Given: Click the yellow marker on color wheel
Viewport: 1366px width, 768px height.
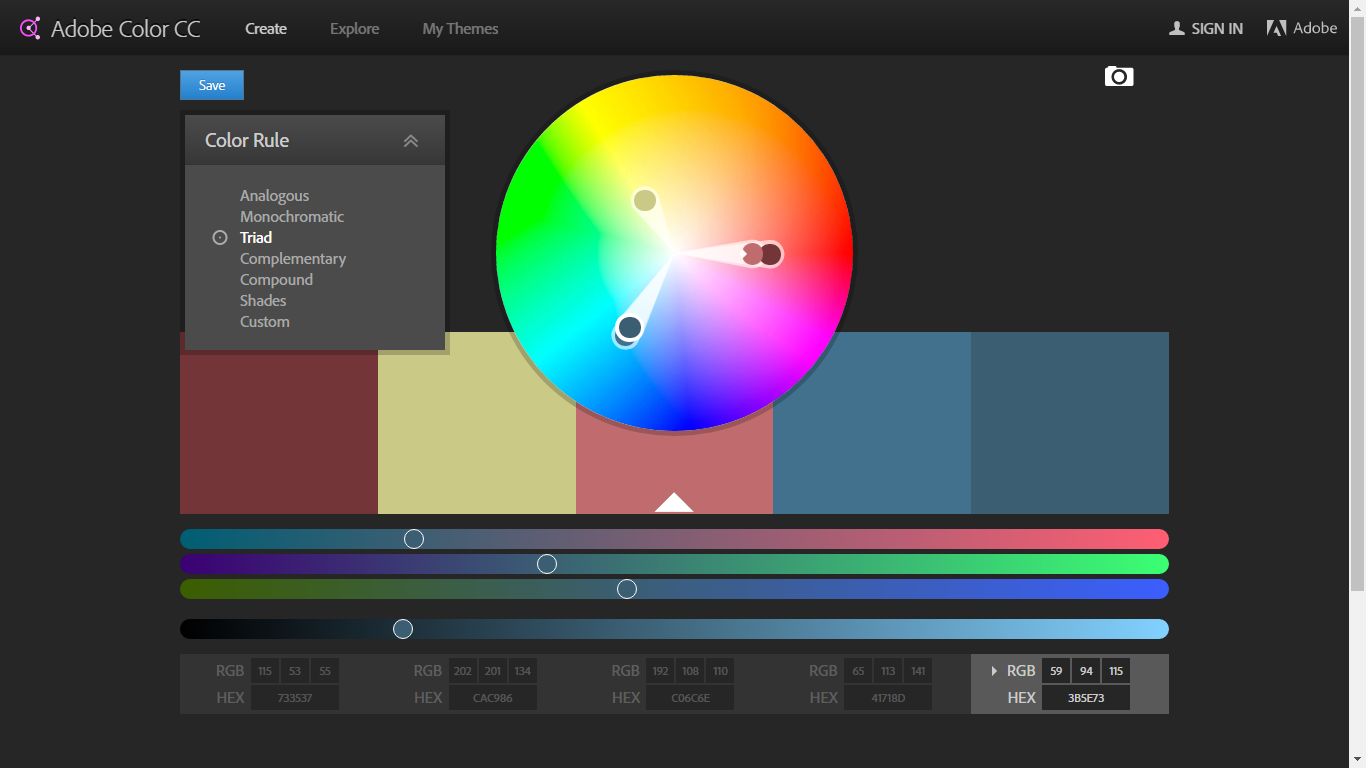Looking at the screenshot, I should 645,201.
